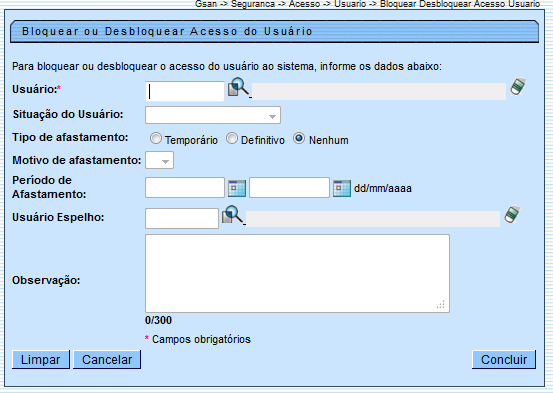Focus the Usuário Espelho code input
This screenshot has height=393, width=553.
(x=182, y=218)
